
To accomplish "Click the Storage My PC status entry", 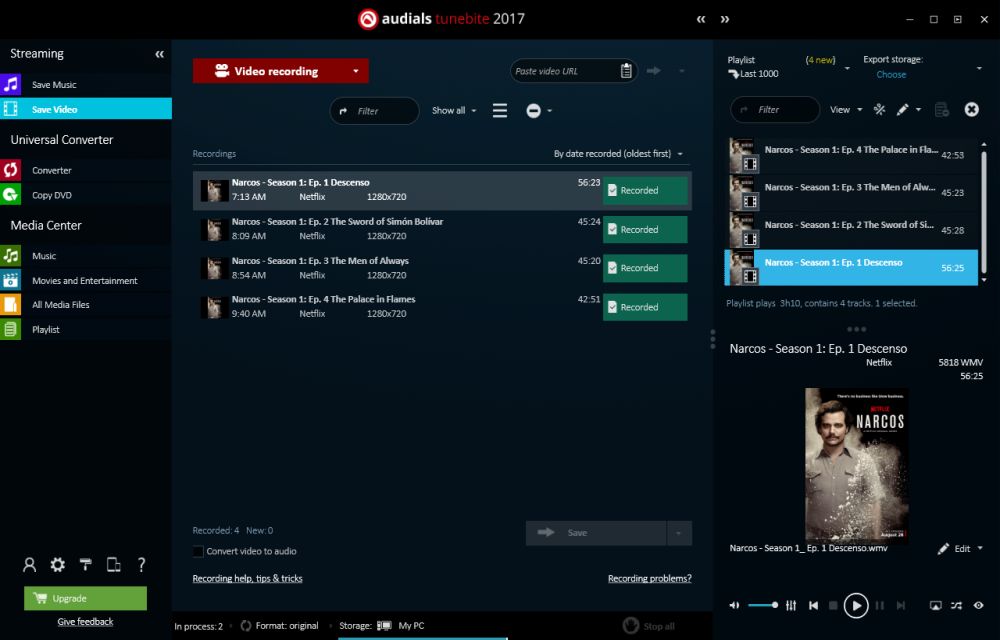I will coord(382,626).
